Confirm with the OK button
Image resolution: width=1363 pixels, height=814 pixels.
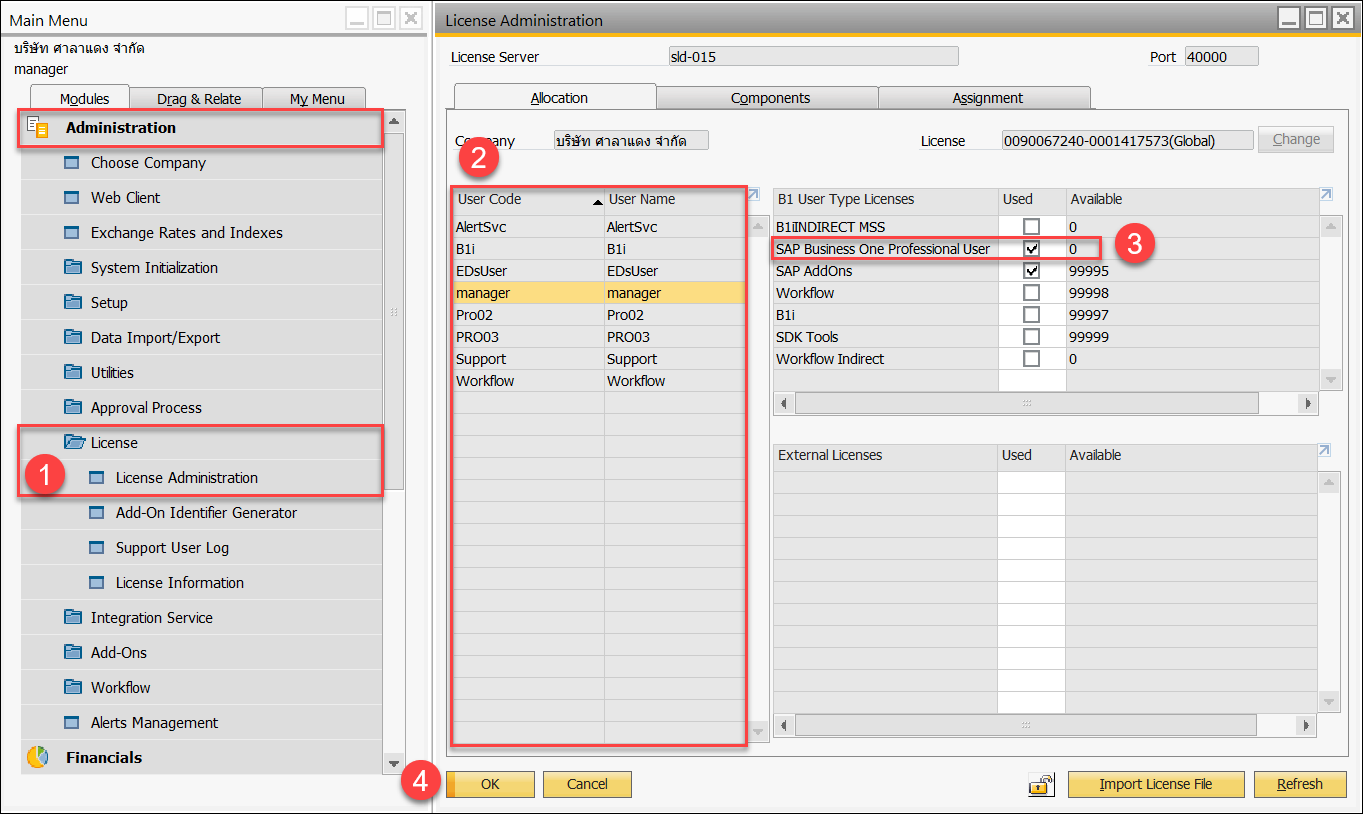[490, 785]
